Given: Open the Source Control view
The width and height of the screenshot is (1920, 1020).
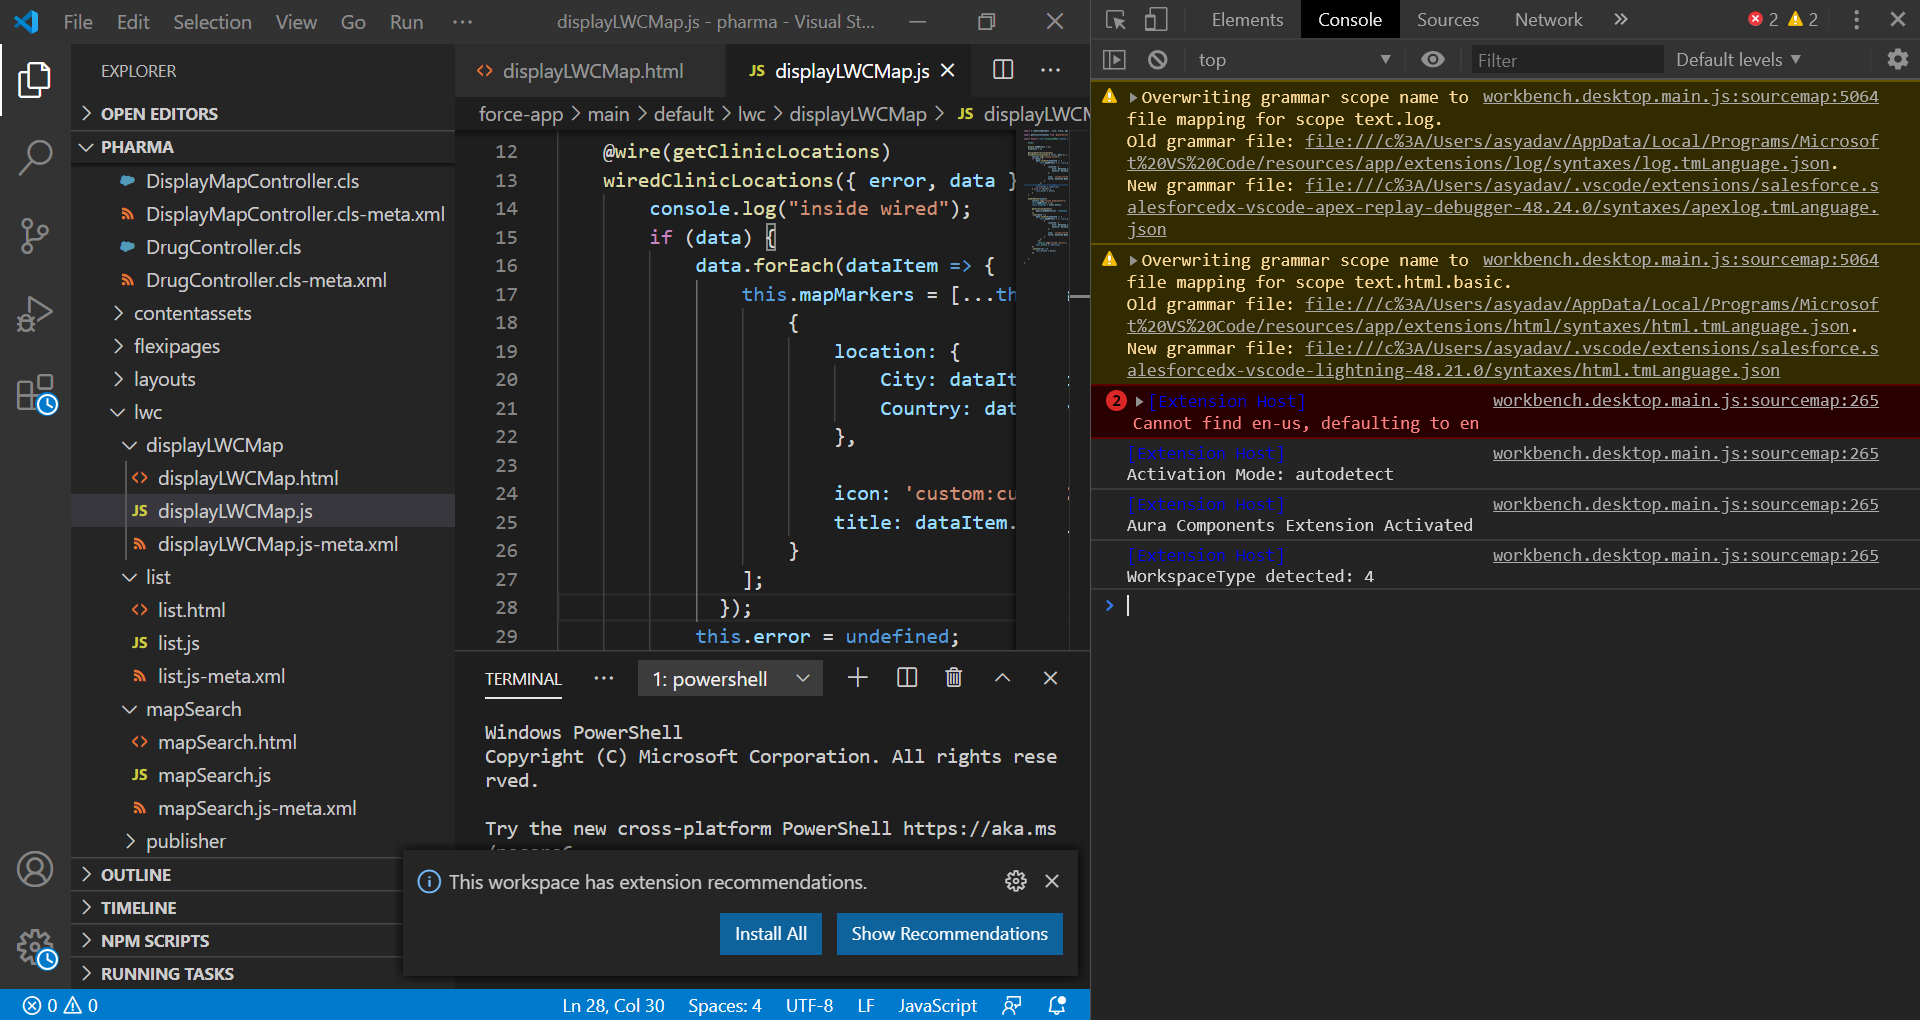Looking at the screenshot, I should [x=36, y=236].
